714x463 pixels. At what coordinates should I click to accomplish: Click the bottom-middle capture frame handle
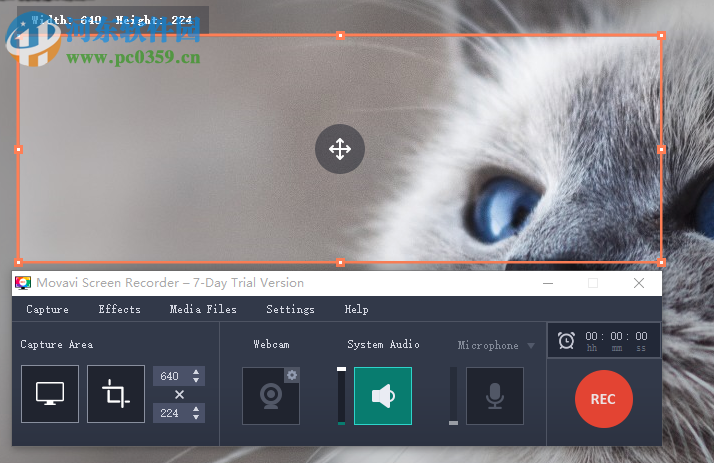click(x=340, y=262)
